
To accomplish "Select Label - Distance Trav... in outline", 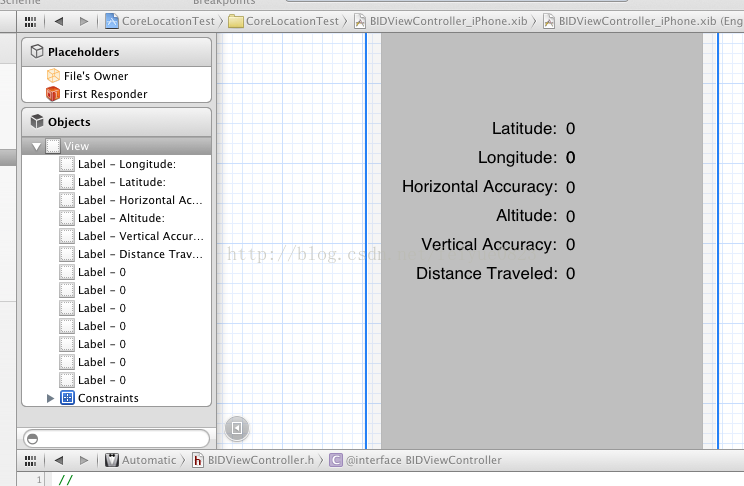I will click(x=140, y=254).
